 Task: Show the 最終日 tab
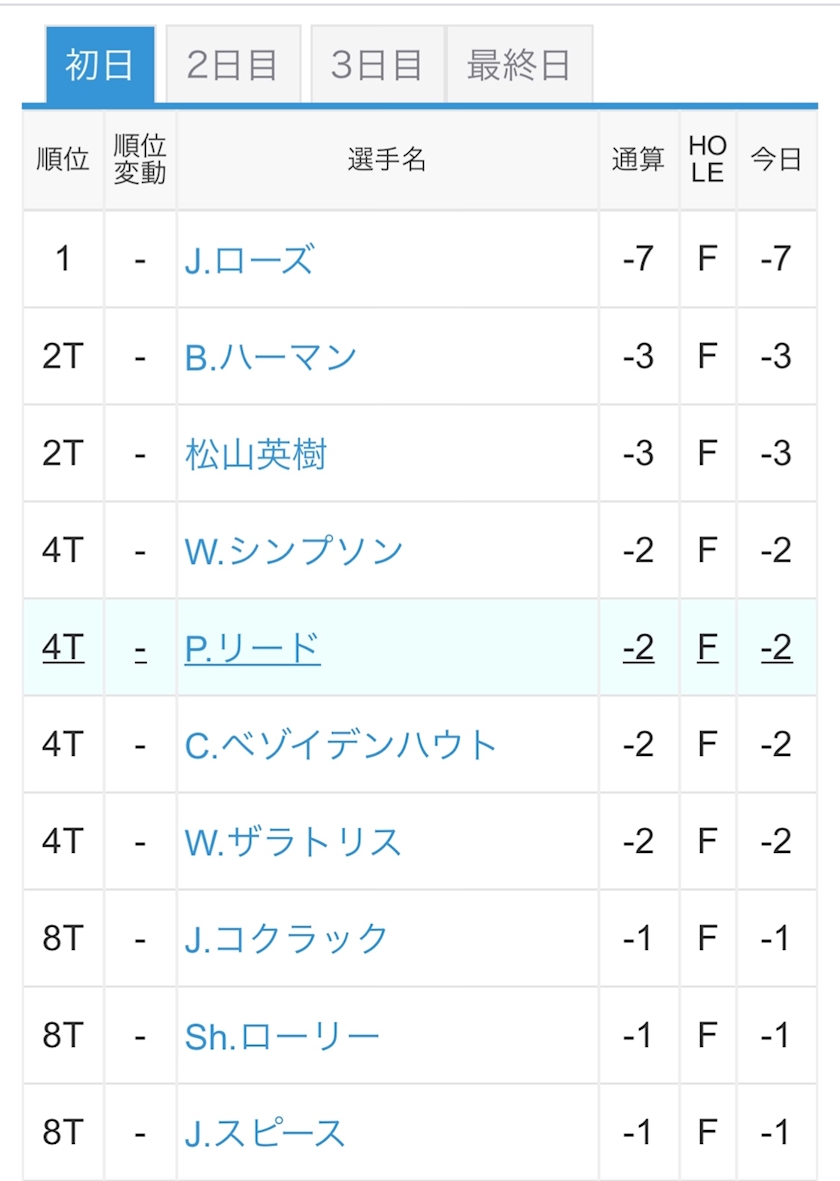tap(520, 65)
